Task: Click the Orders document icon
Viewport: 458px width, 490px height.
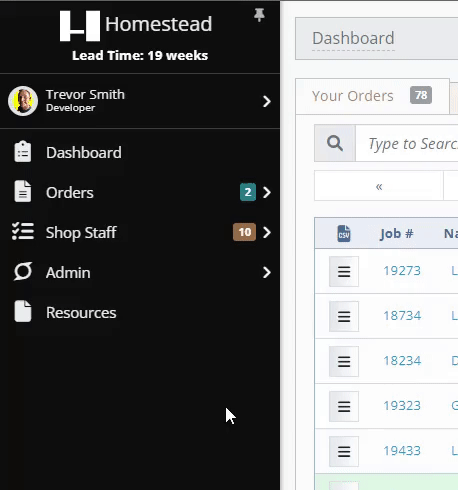Action: coord(23,191)
